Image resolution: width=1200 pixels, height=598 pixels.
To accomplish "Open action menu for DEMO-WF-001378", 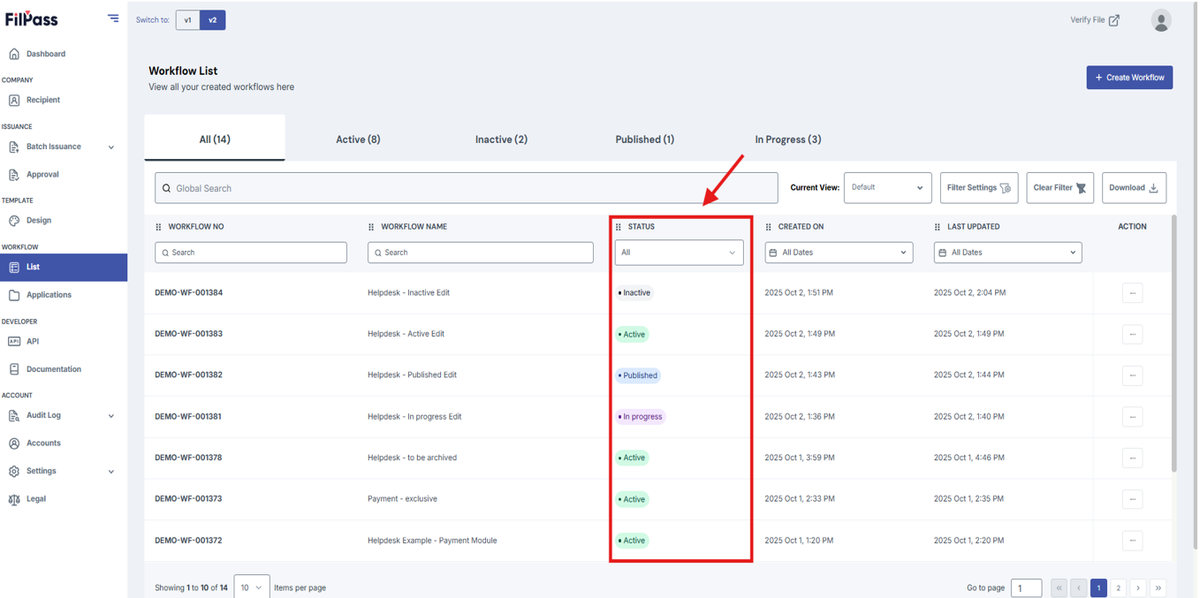I will tap(1132, 457).
